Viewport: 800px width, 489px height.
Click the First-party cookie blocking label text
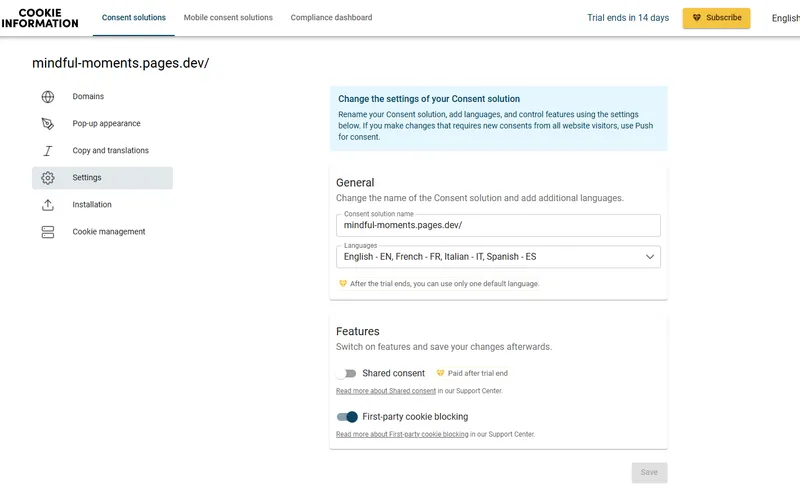coord(415,417)
